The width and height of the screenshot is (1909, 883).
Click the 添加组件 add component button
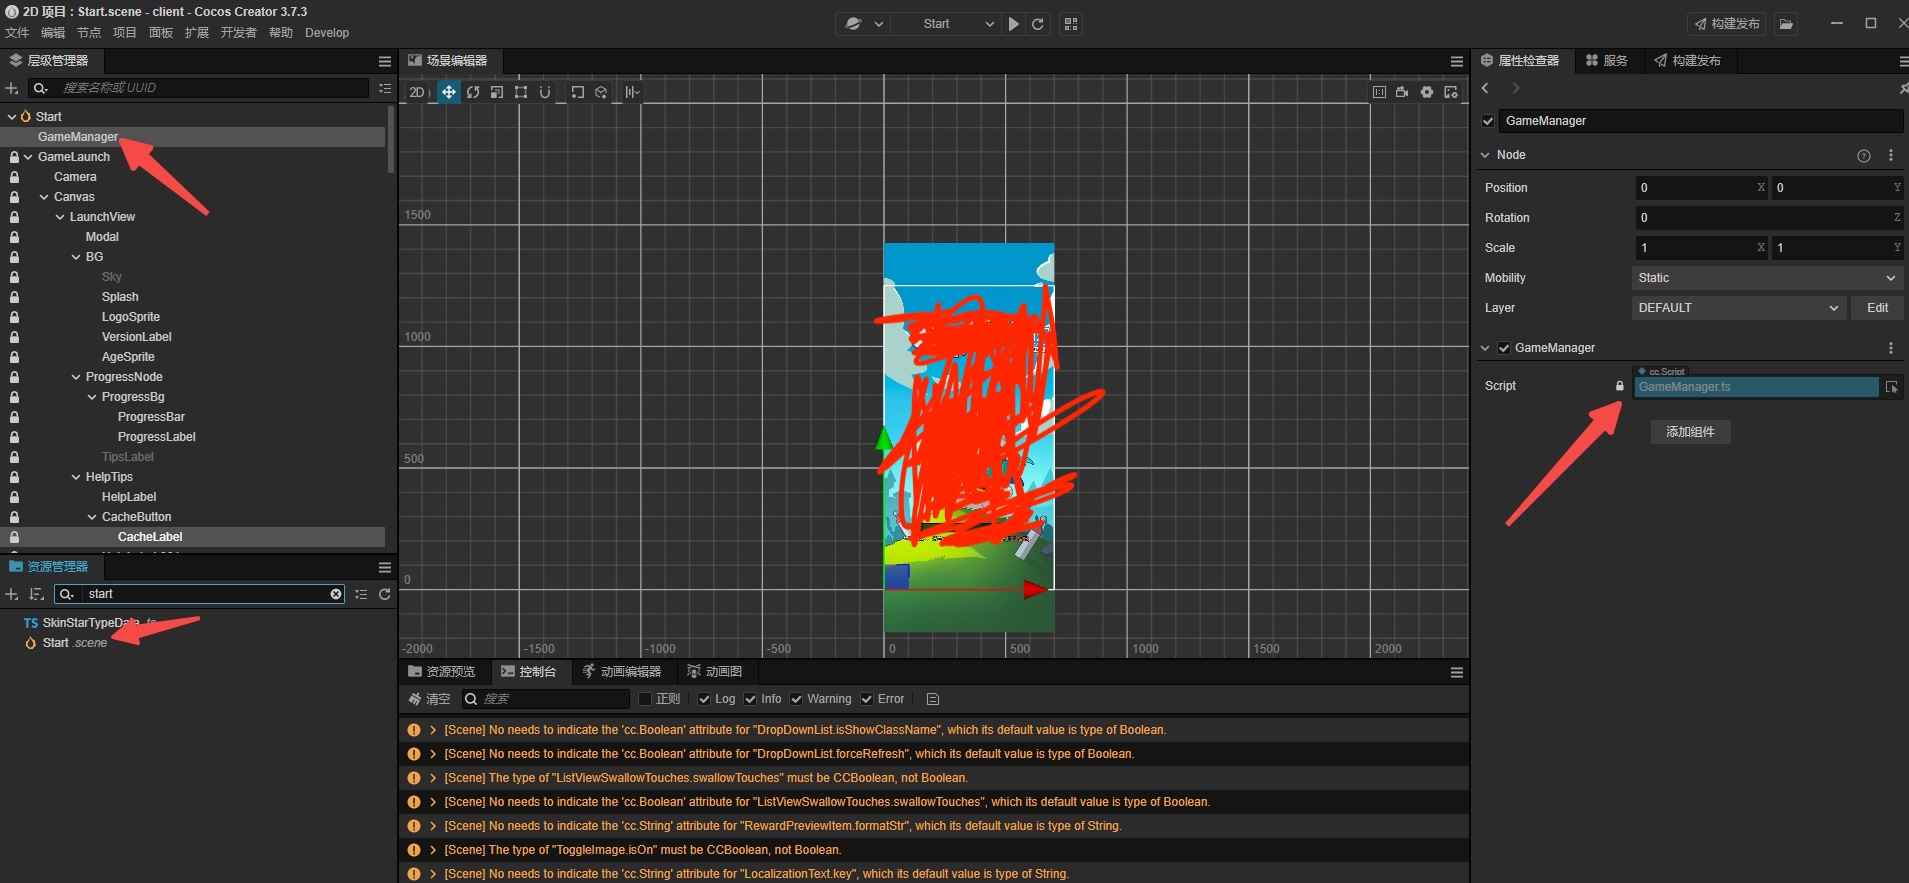click(x=1690, y=432)
